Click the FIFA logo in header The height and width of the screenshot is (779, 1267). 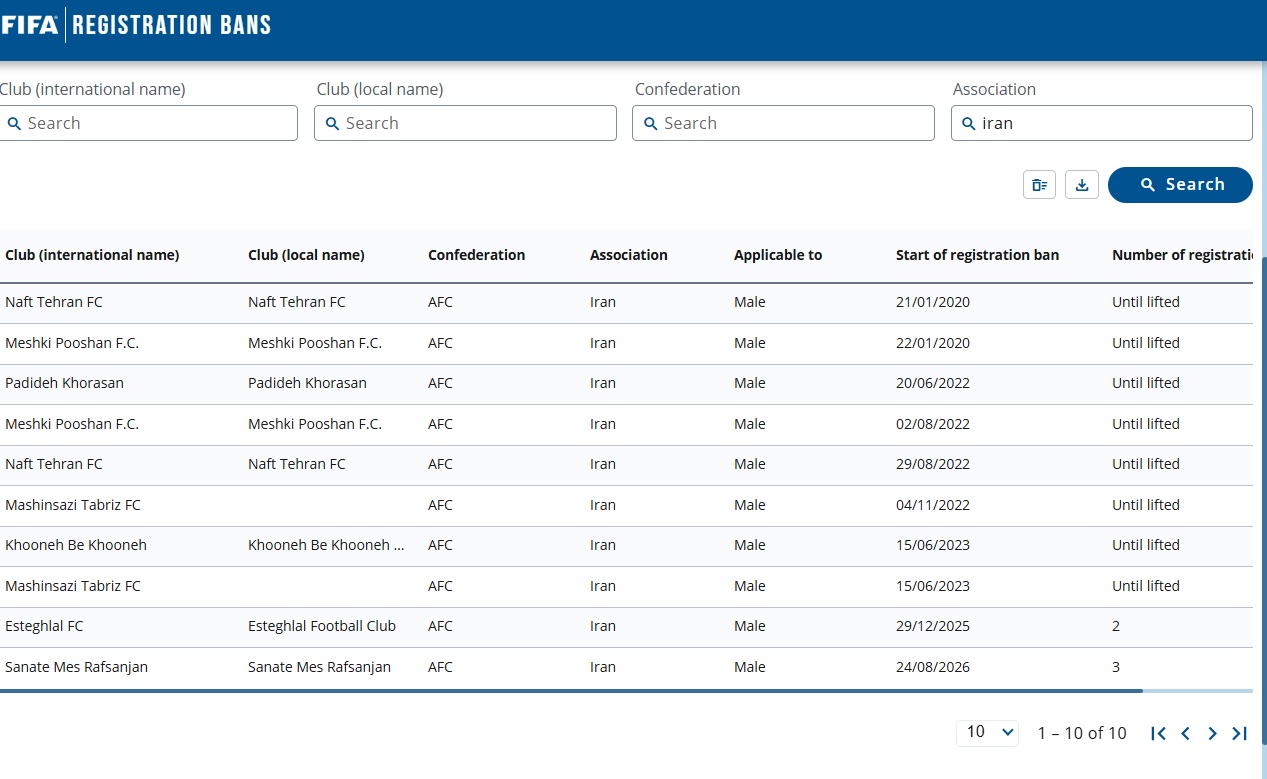pos(29,24)
